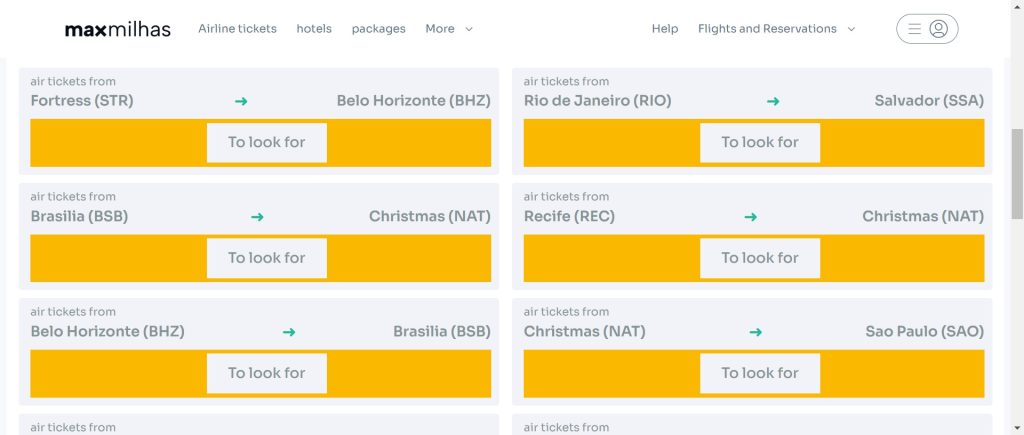Image resolution: width=1024 pixels, height=435 pixels.
Task: Expand Flights and Reservations dropdown
Action: tap(776, 29)
